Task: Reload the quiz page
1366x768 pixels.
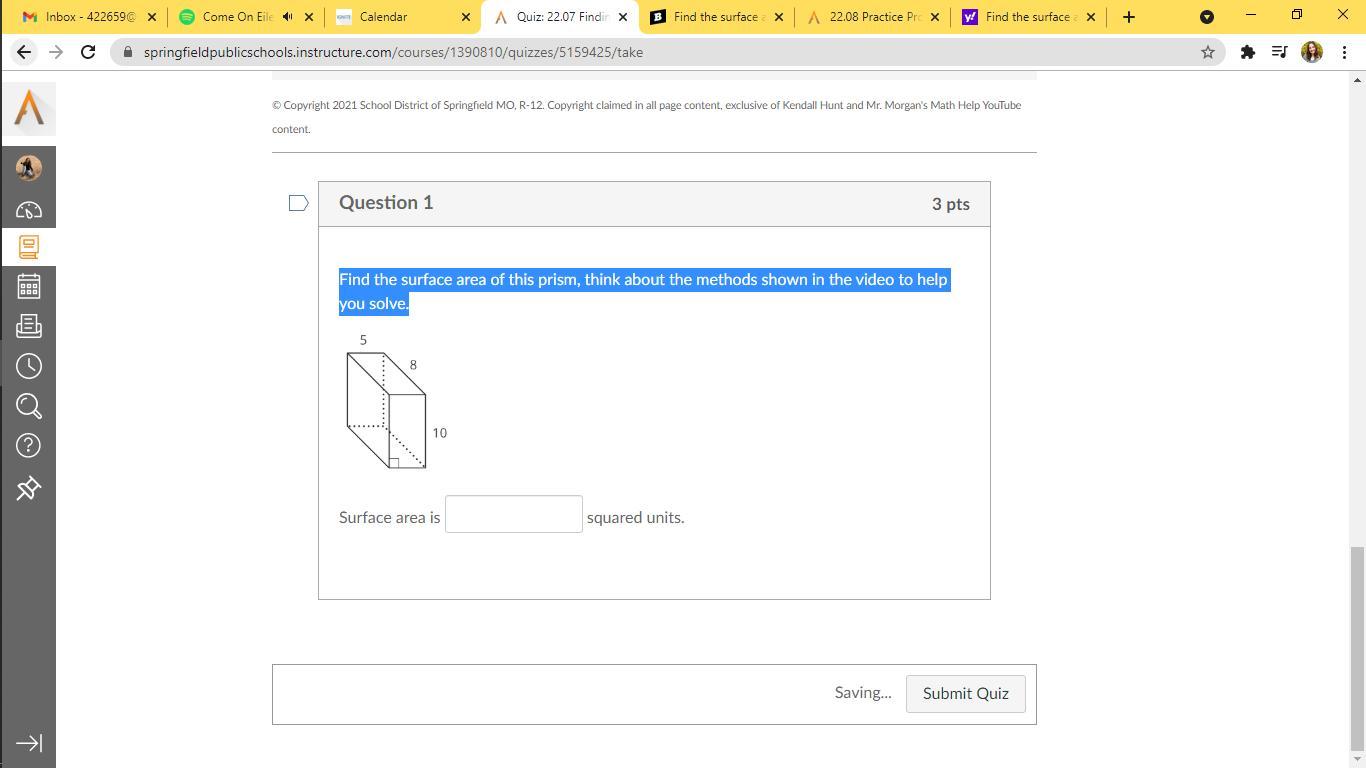Action: (88, 52)
